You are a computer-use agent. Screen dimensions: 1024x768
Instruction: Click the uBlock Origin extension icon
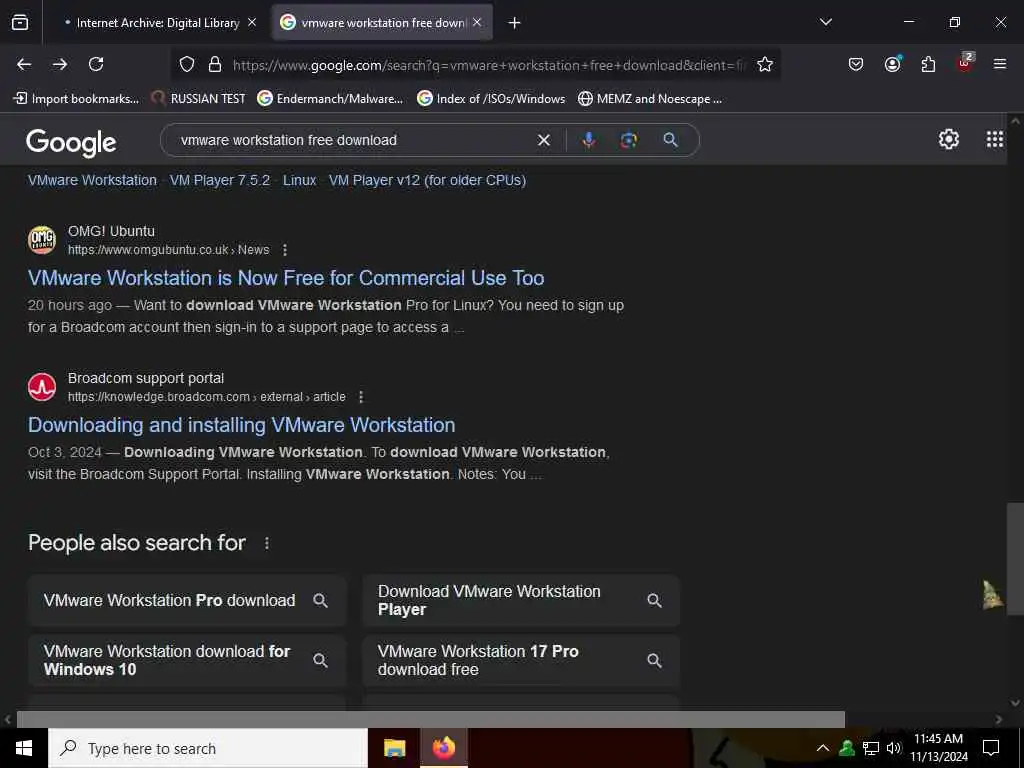pyautogui.click(x=965, y=63)
